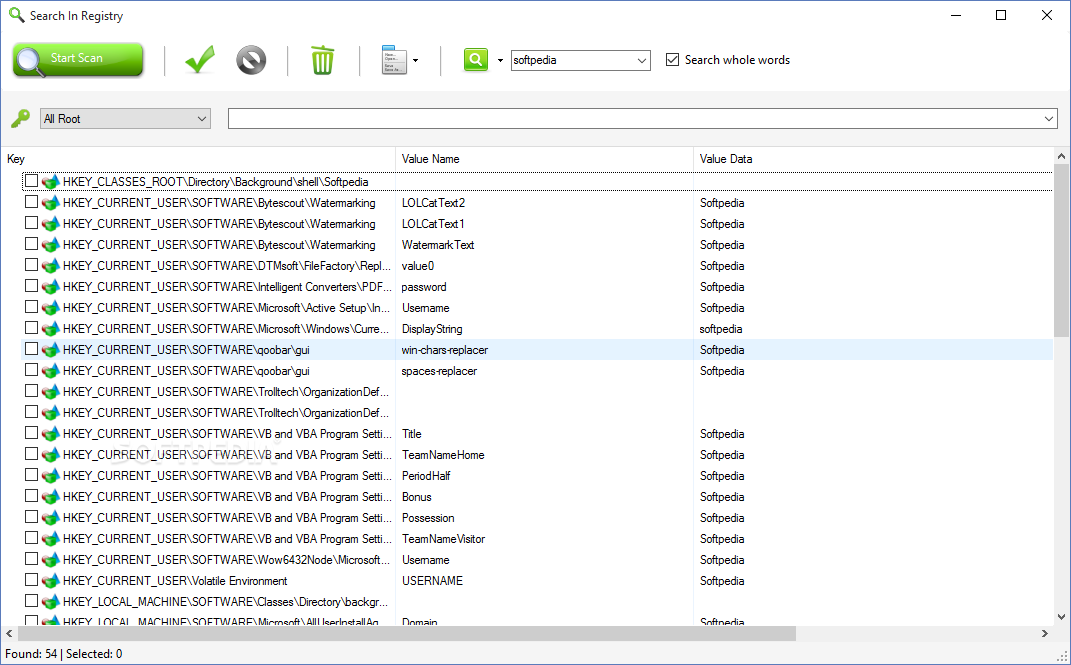Click the green Start Scan button
Image resolution: width=1071 pixels, height=665 pixels.
tap(78, 60)
